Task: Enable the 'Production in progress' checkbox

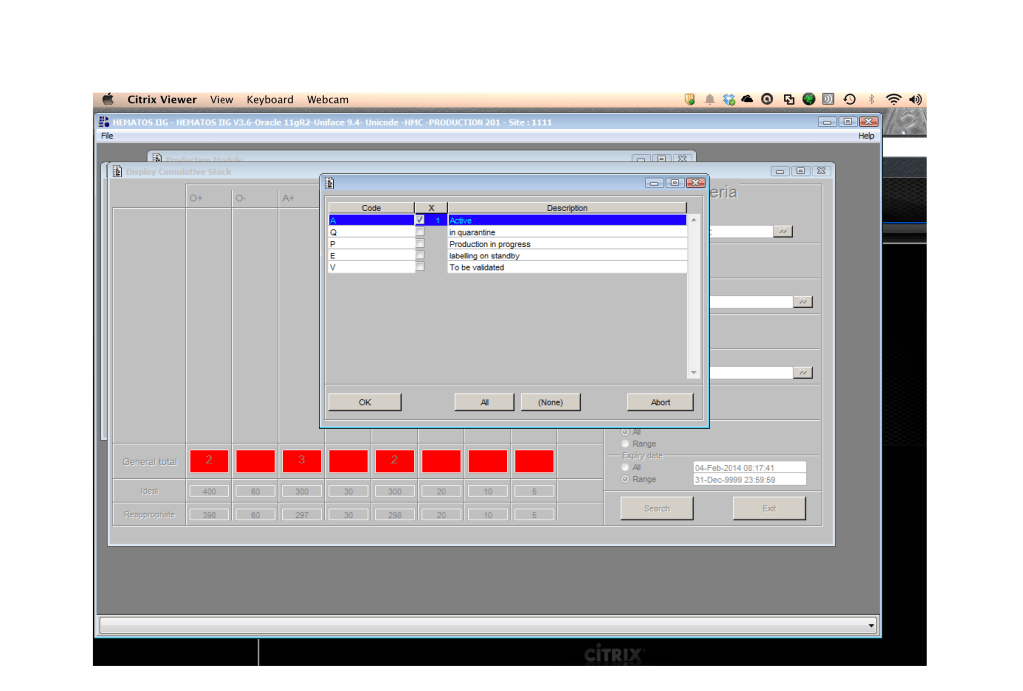Action: [420, 244]
